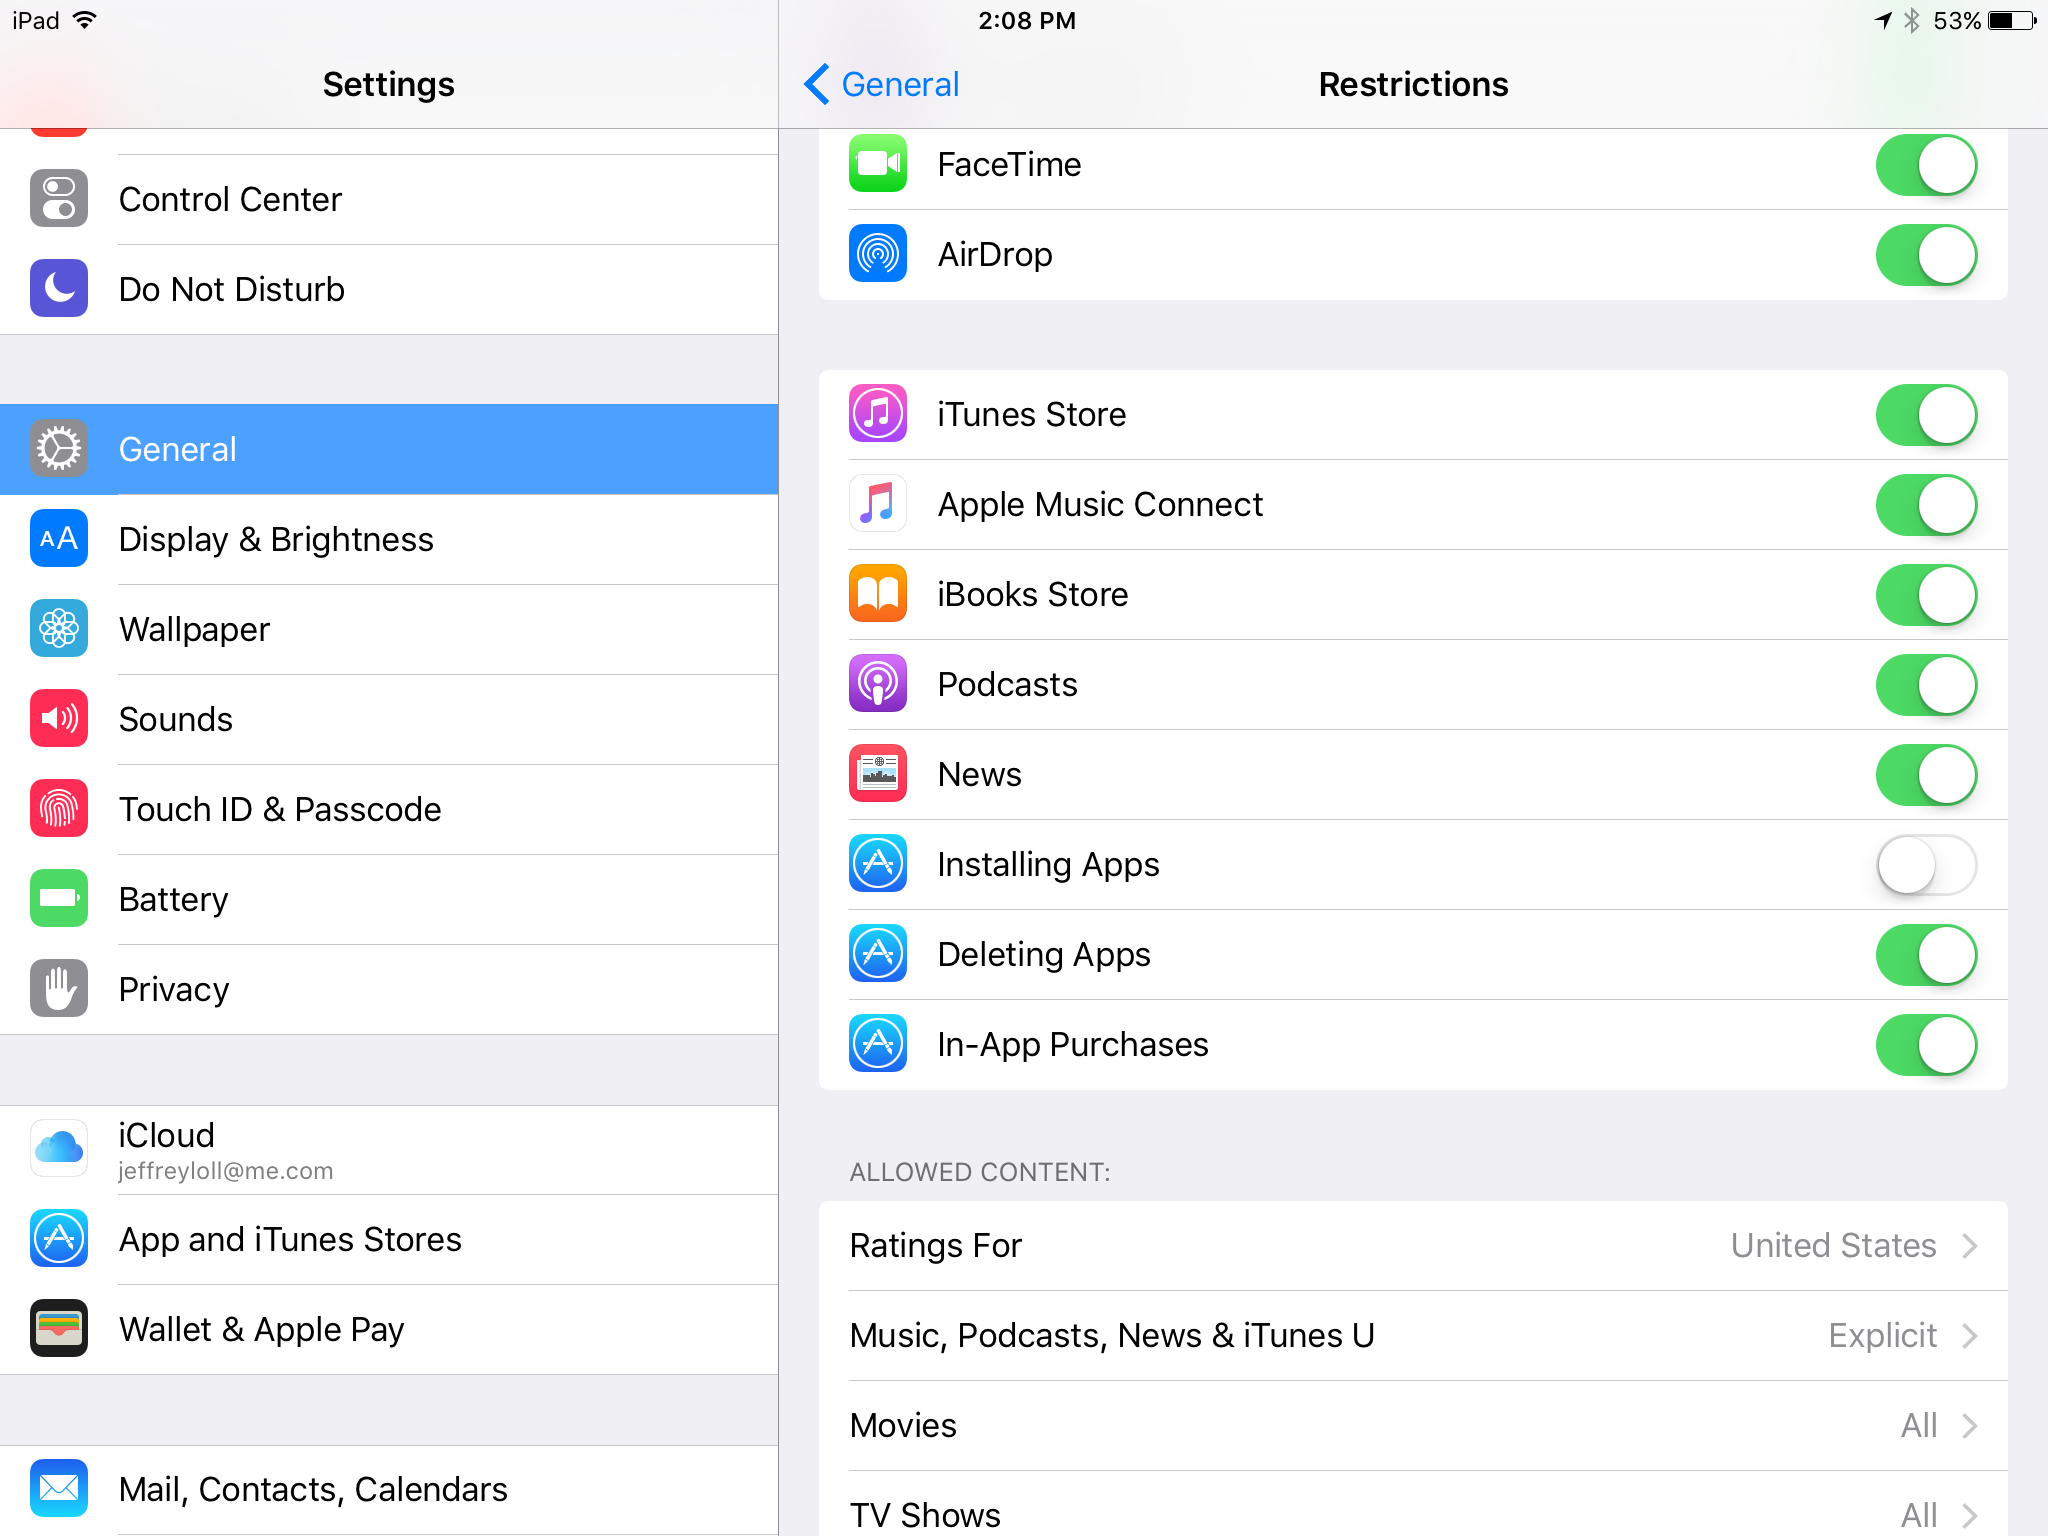The image size is (2048, 1536).
Task: Select Display & Brightness in sidebar
Action: click(x=276, y=540)
